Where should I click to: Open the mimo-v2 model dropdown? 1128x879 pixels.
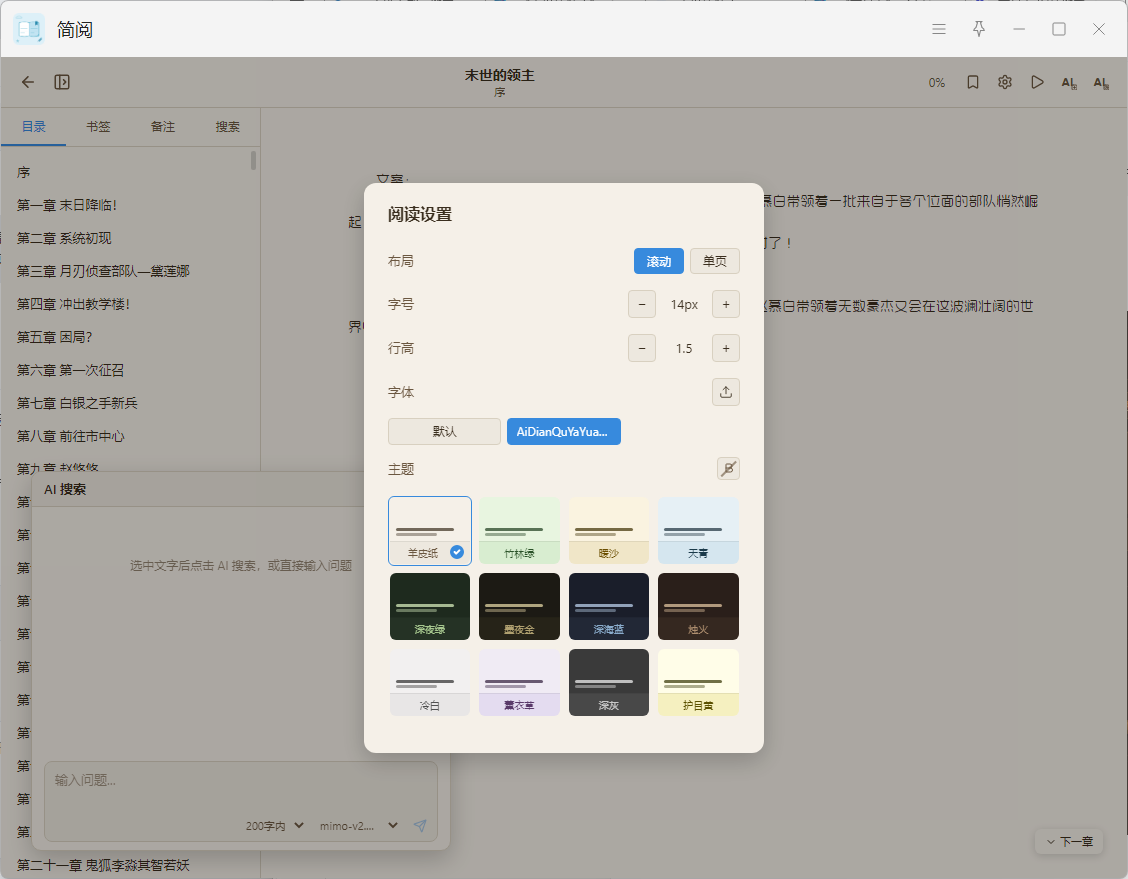tap(359, 826)
